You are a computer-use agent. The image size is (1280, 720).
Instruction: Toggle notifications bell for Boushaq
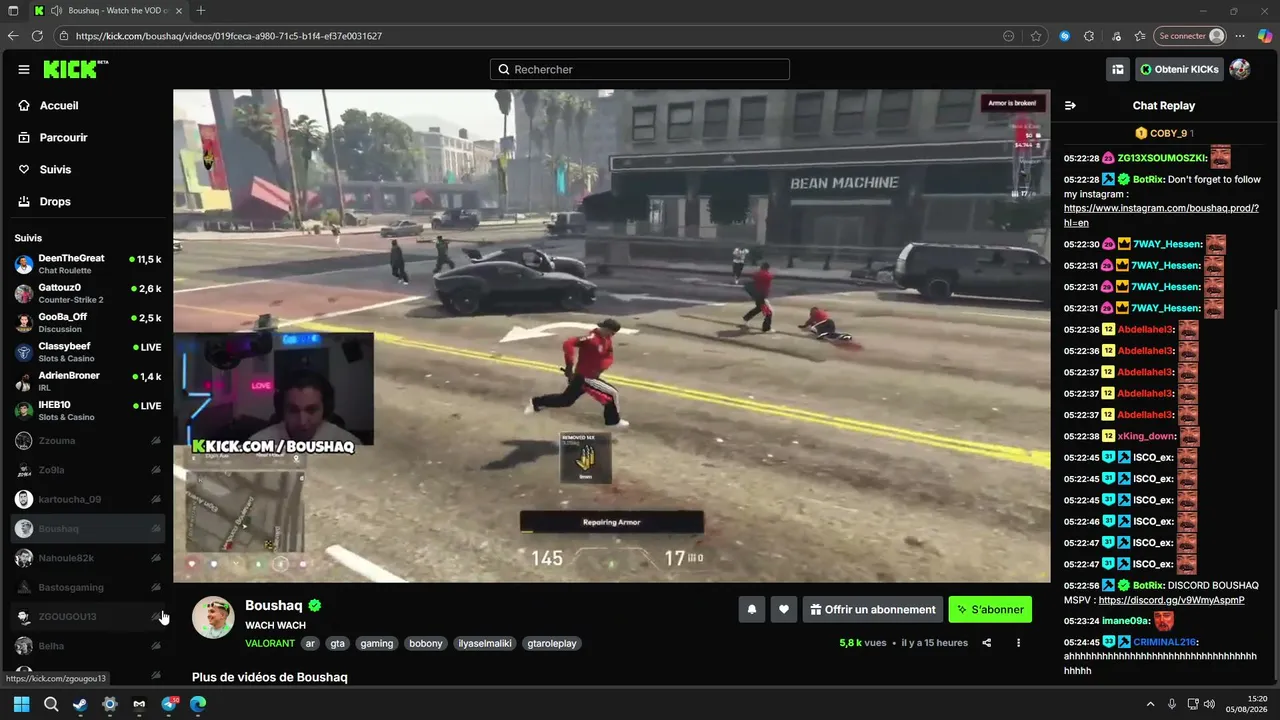(752, 609)
